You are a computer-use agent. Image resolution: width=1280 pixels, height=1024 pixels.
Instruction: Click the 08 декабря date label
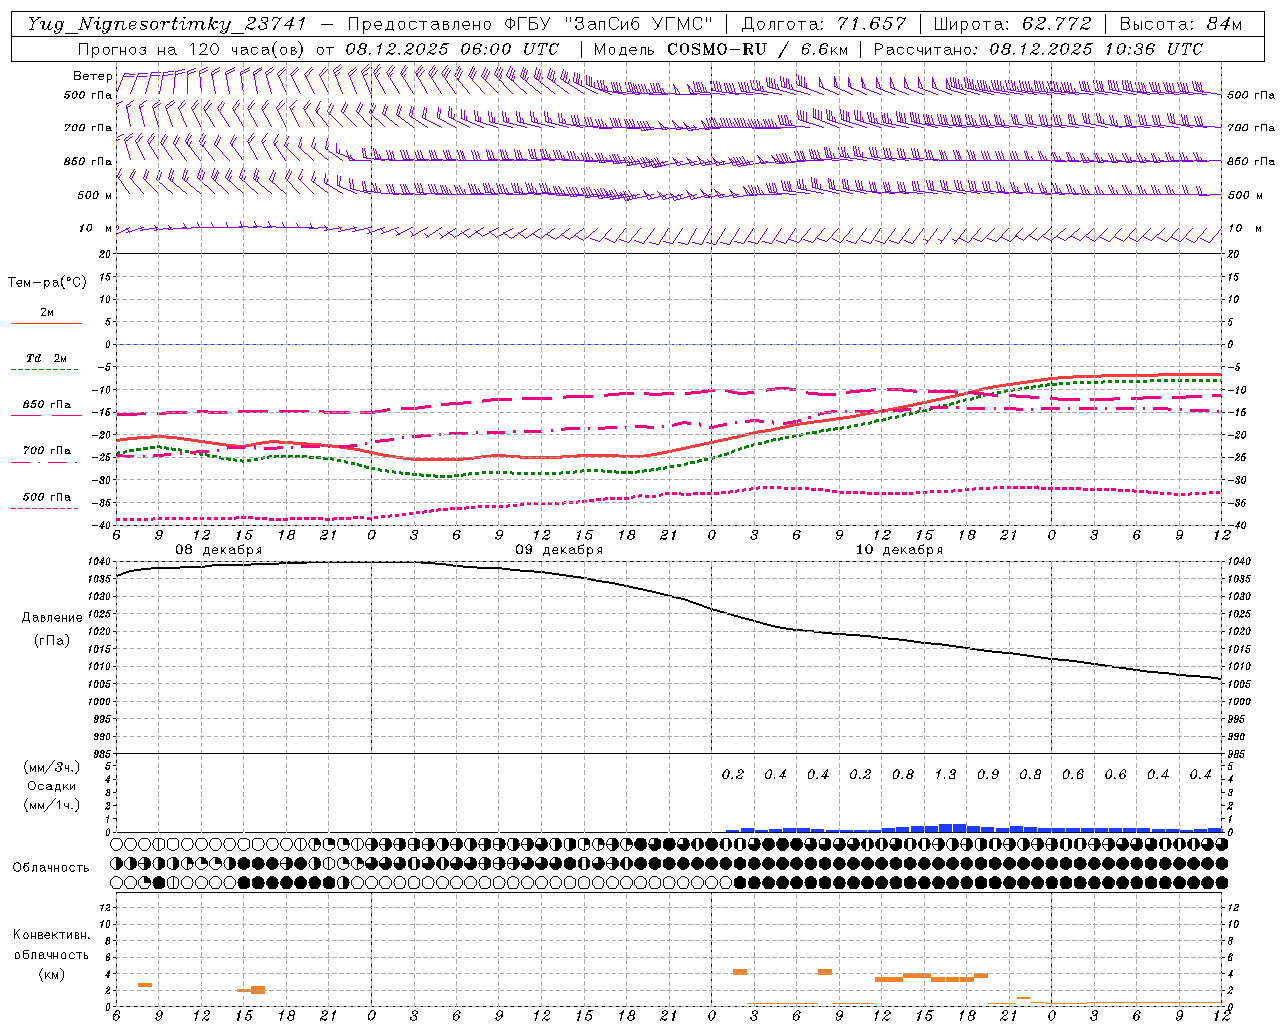[219, 550]
